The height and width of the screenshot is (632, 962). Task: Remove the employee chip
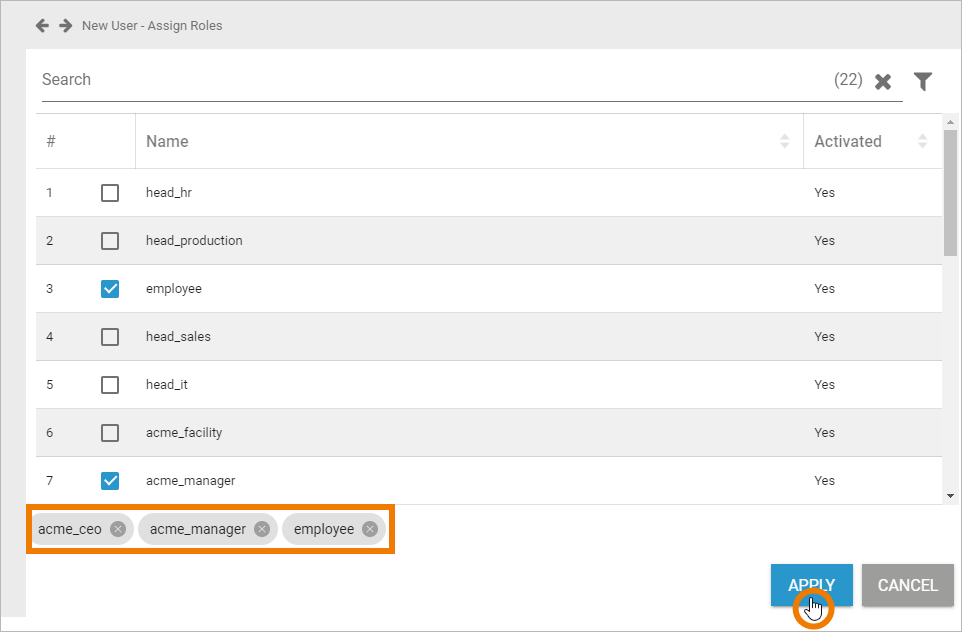370,529
